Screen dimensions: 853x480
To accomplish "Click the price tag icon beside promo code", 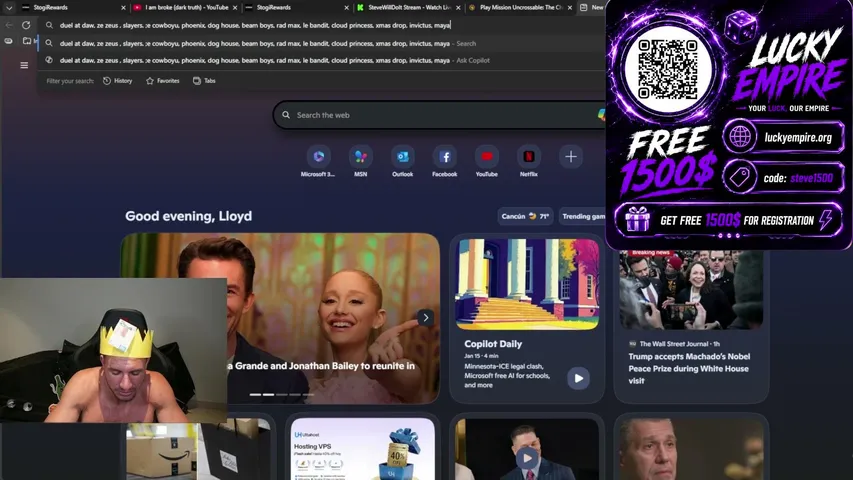I will click(x=740, y=177).
